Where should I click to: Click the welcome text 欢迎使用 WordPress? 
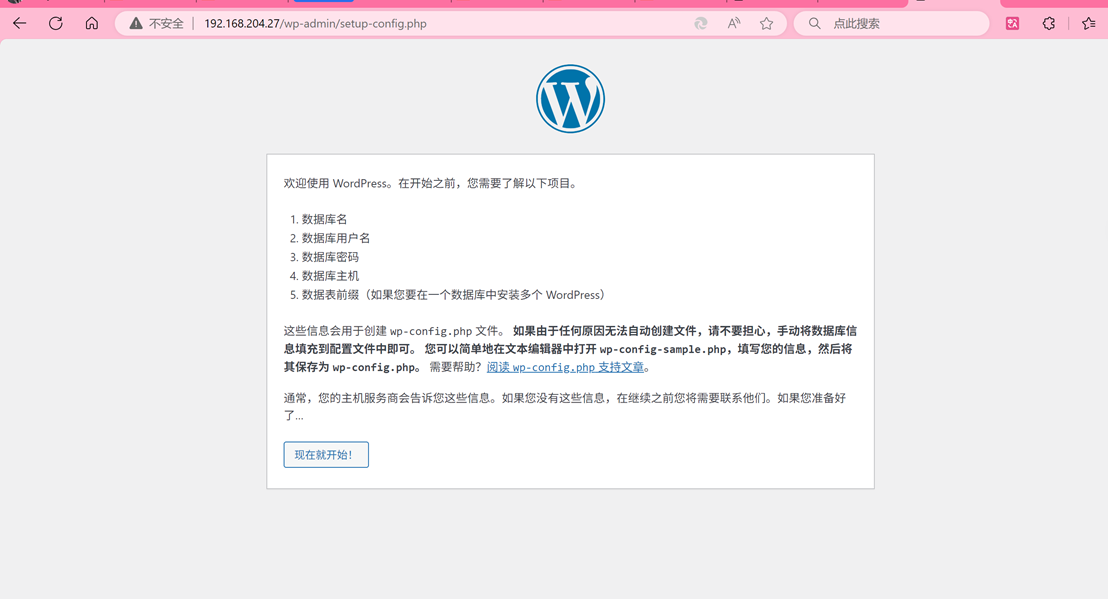click(336, 183)
